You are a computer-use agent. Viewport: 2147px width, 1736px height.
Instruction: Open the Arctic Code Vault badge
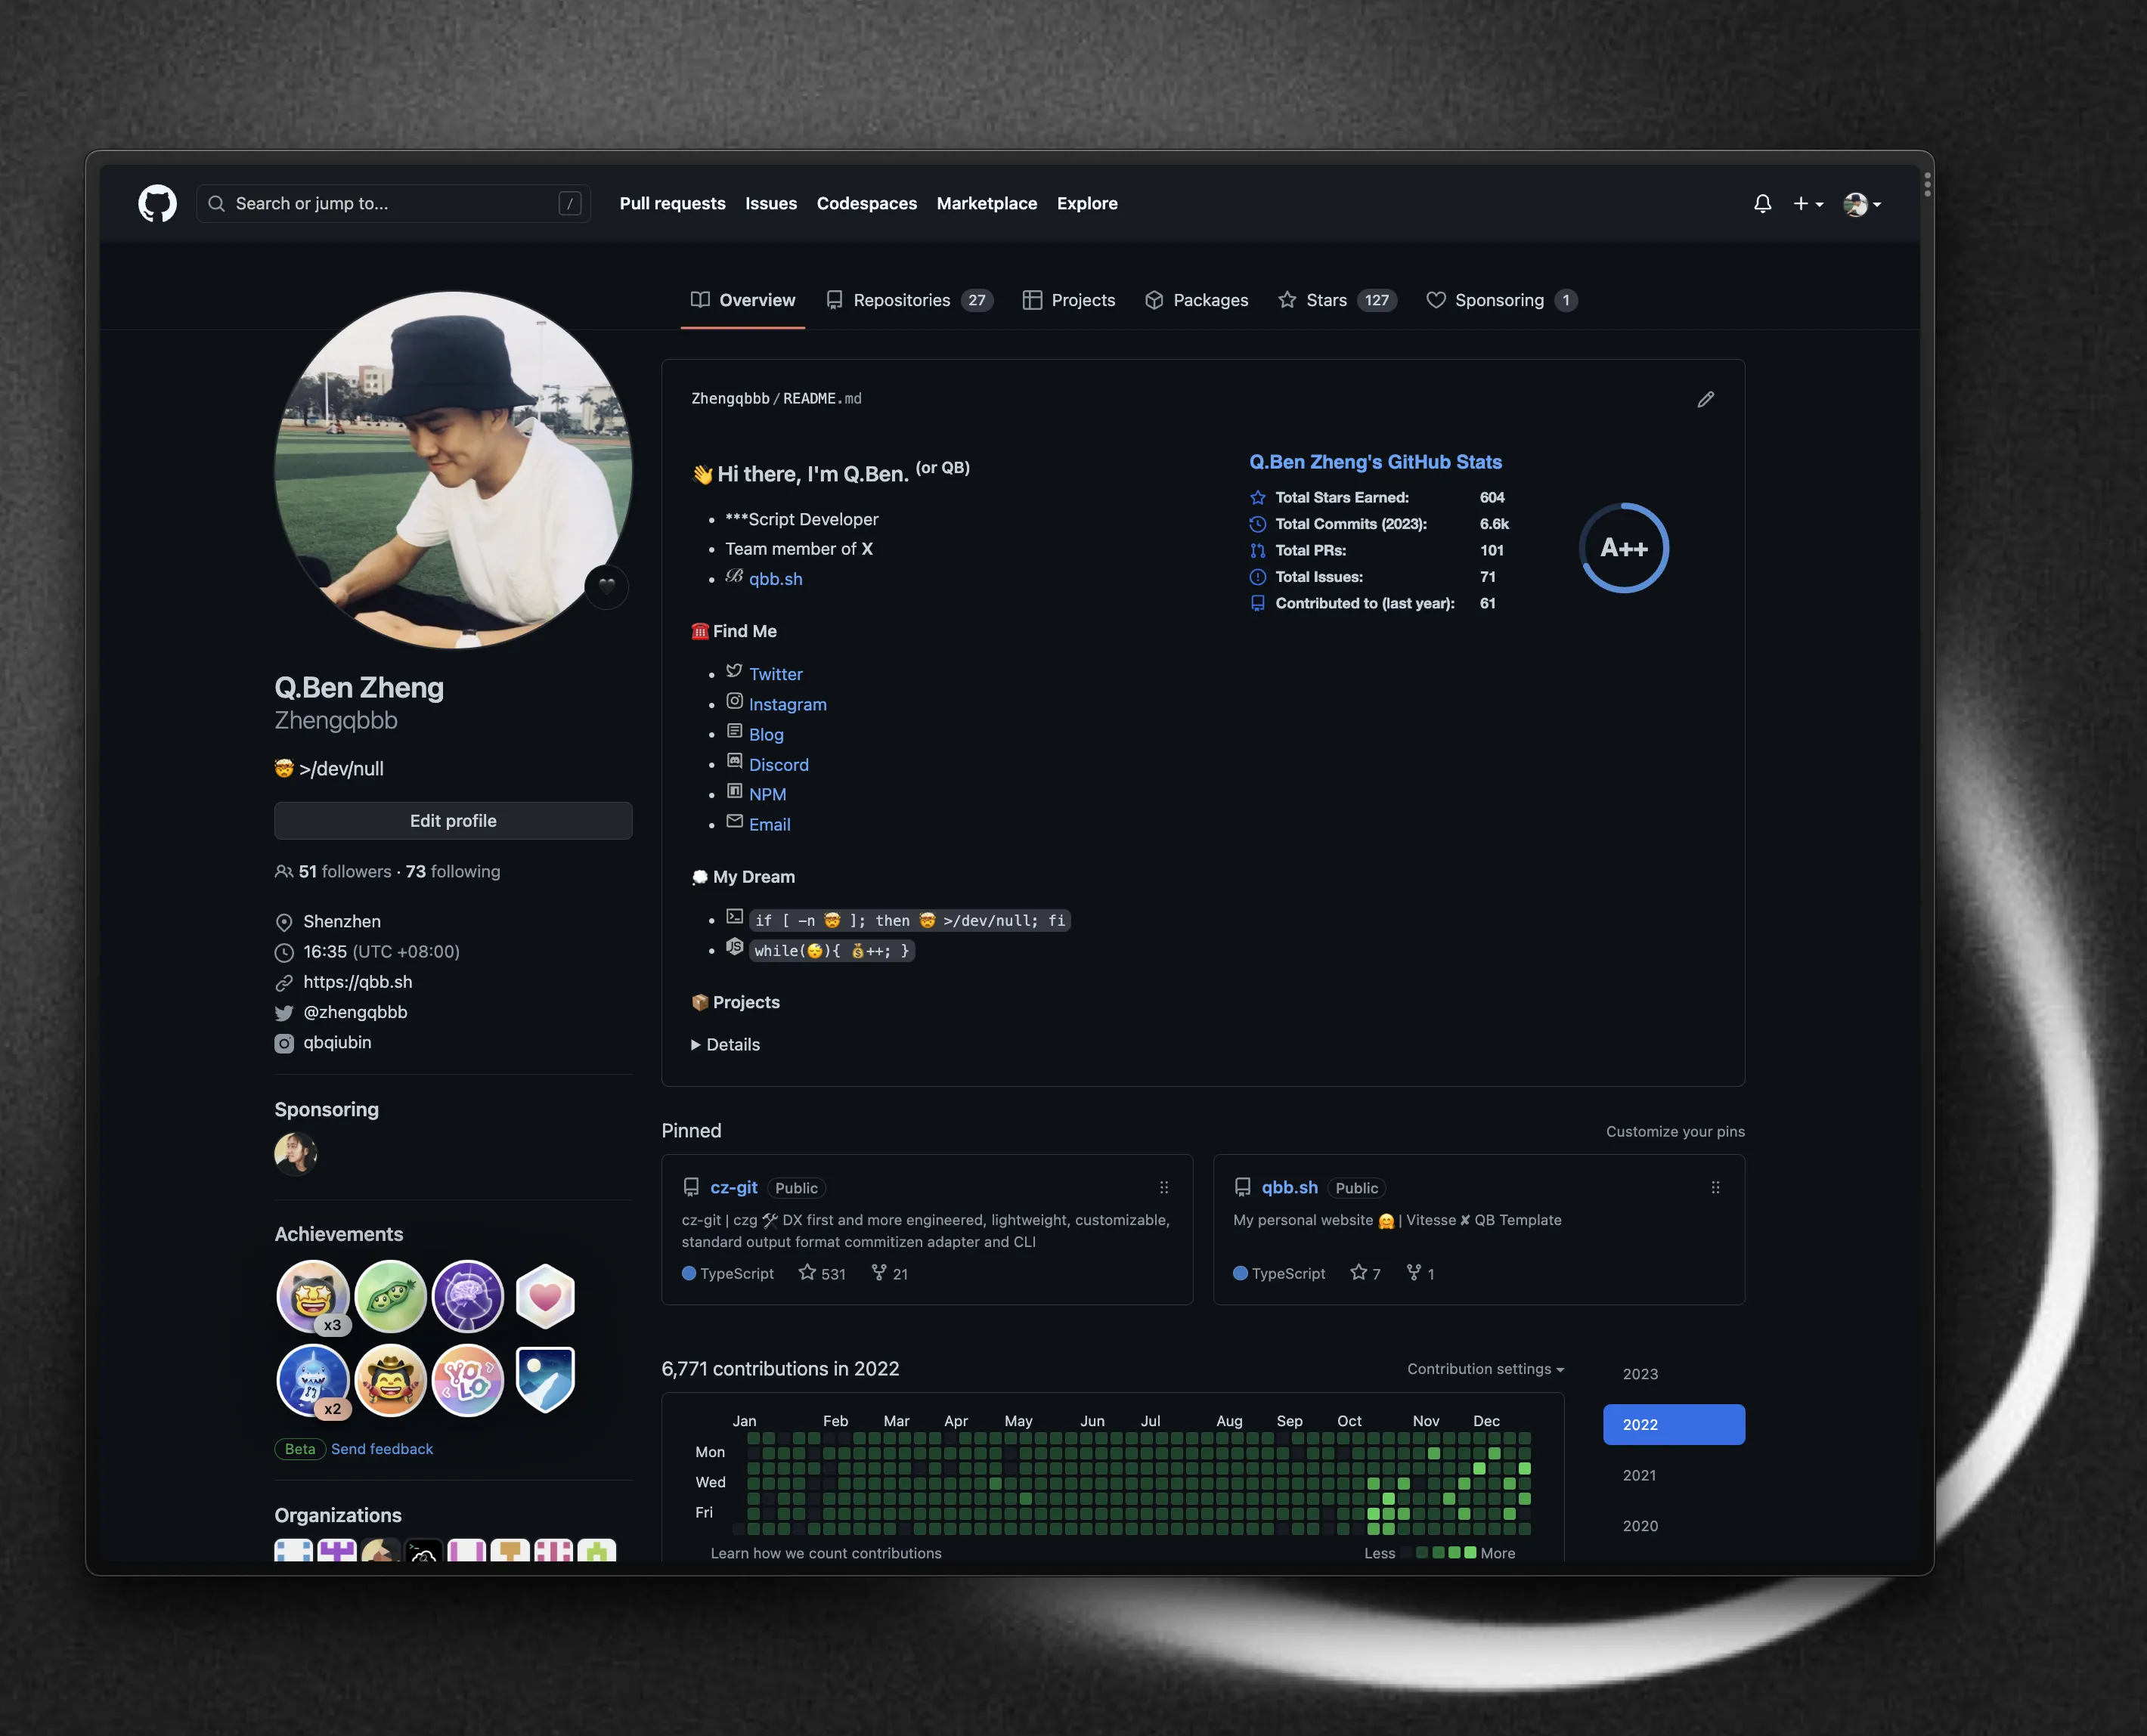click(545, 1380)
